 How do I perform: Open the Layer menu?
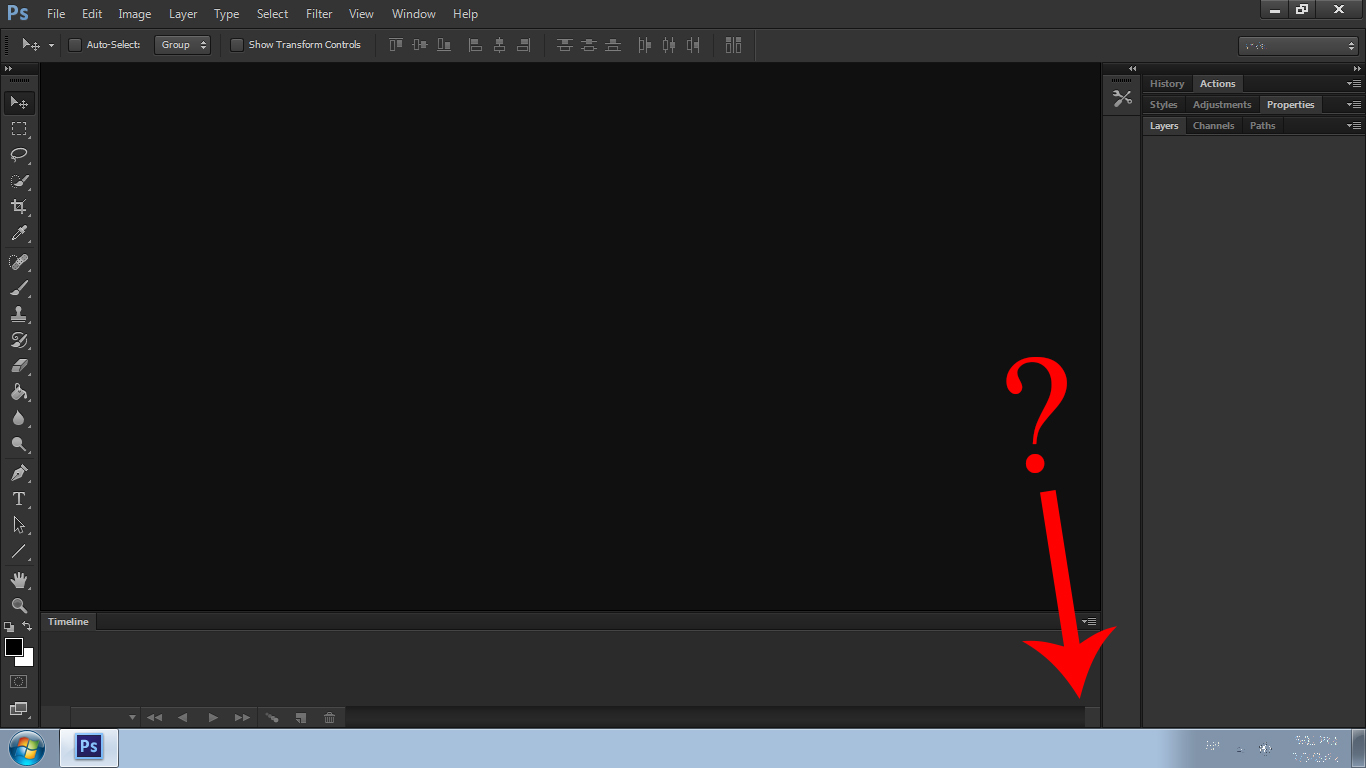click(183, 14)
